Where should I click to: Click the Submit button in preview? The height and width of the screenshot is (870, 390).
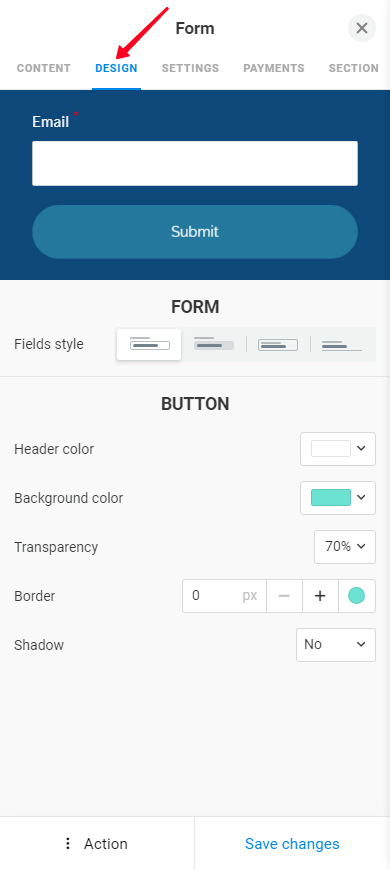click(195, 231)
